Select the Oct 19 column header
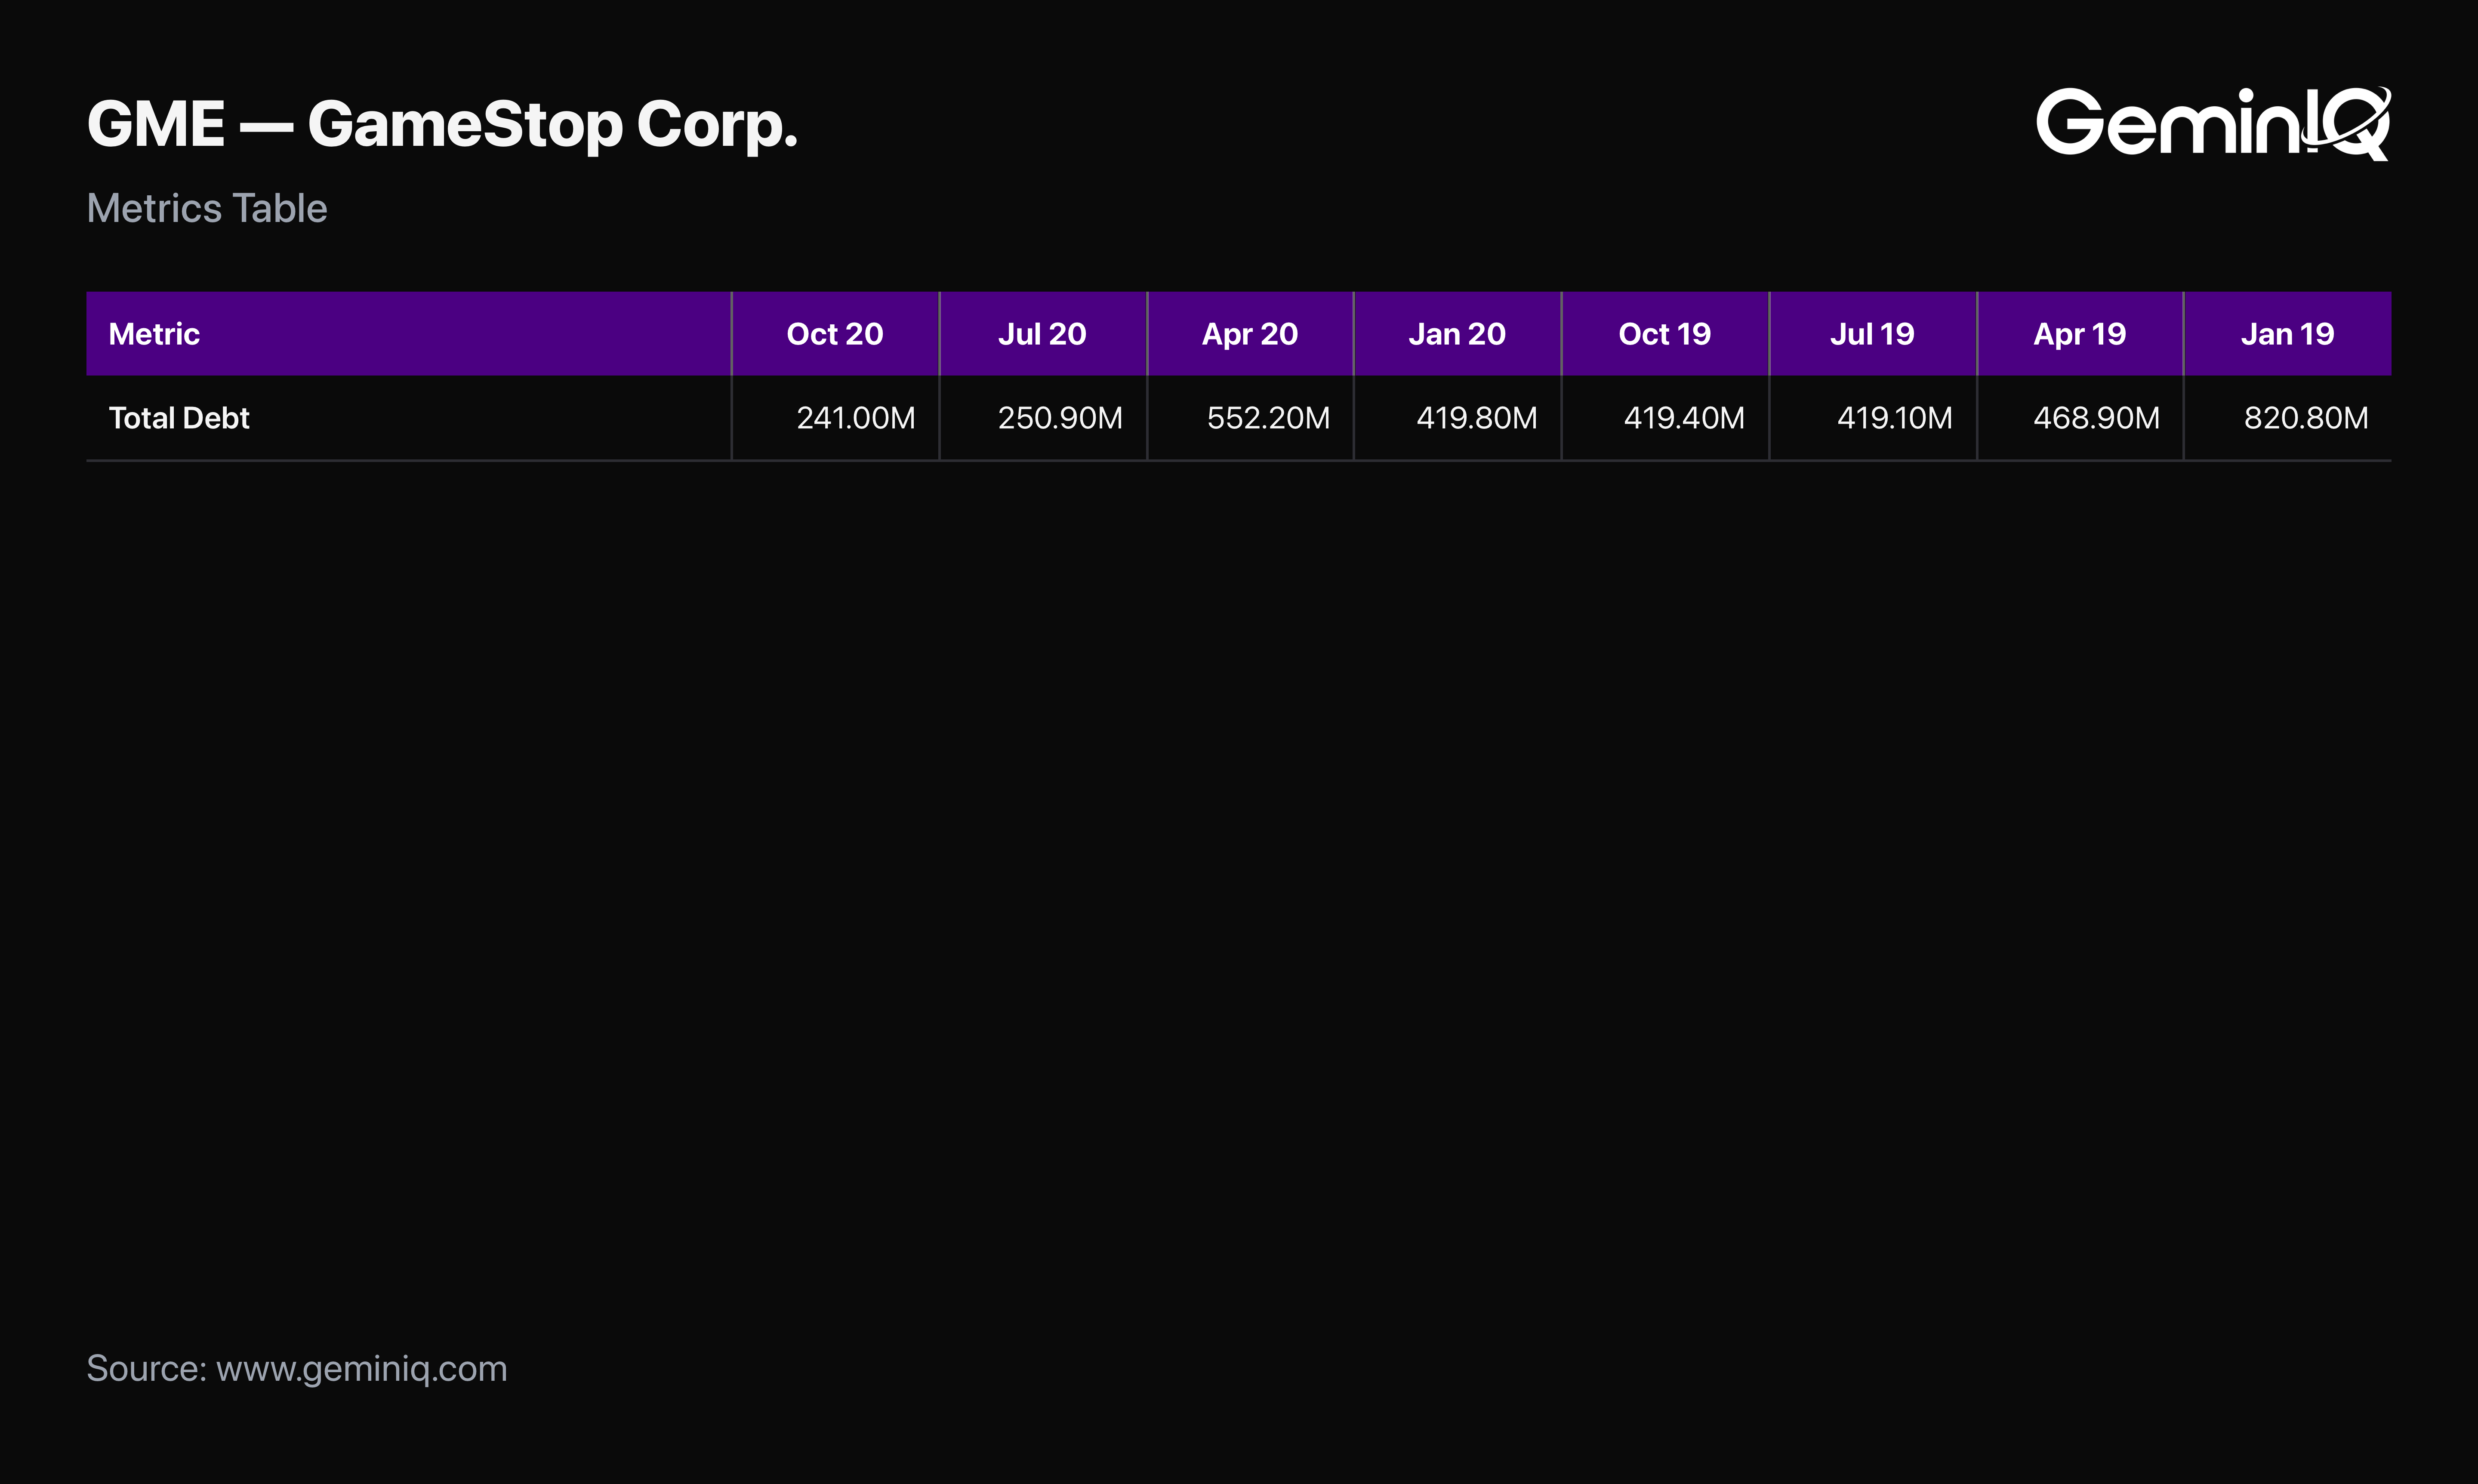Viewport: 2478px width, 1484px height. coord(1665,334)
